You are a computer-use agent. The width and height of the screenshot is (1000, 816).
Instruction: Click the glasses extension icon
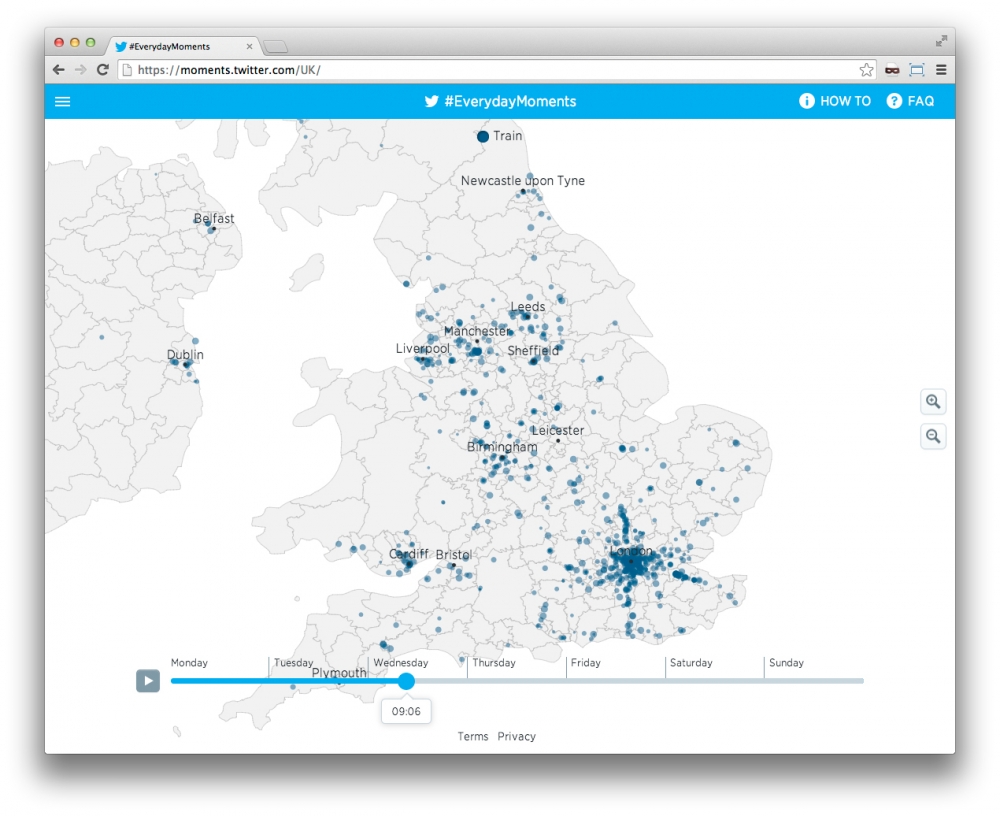[x=892, y=70]
